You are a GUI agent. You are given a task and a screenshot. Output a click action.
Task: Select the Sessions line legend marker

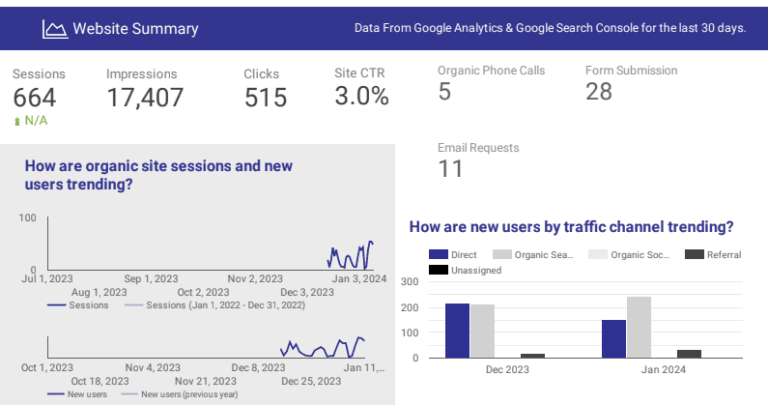coord(56,305)
